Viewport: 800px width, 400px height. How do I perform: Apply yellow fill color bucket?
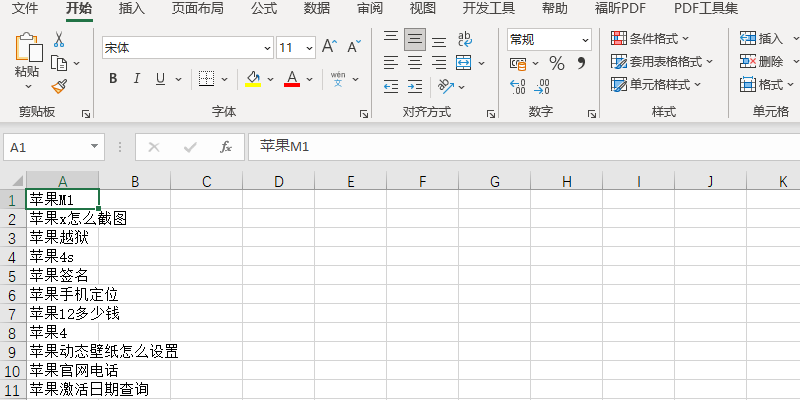(253, 79)
